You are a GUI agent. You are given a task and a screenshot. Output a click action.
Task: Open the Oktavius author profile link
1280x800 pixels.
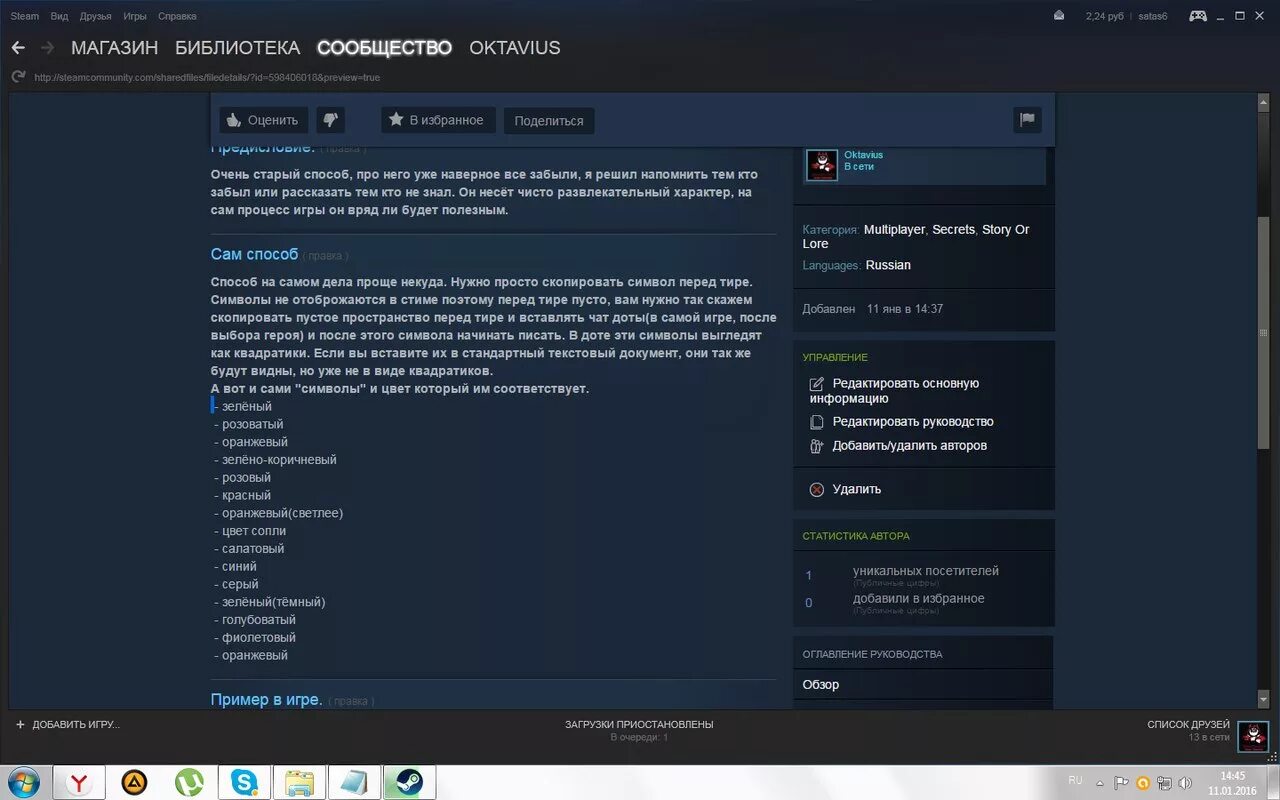point(863,155)
